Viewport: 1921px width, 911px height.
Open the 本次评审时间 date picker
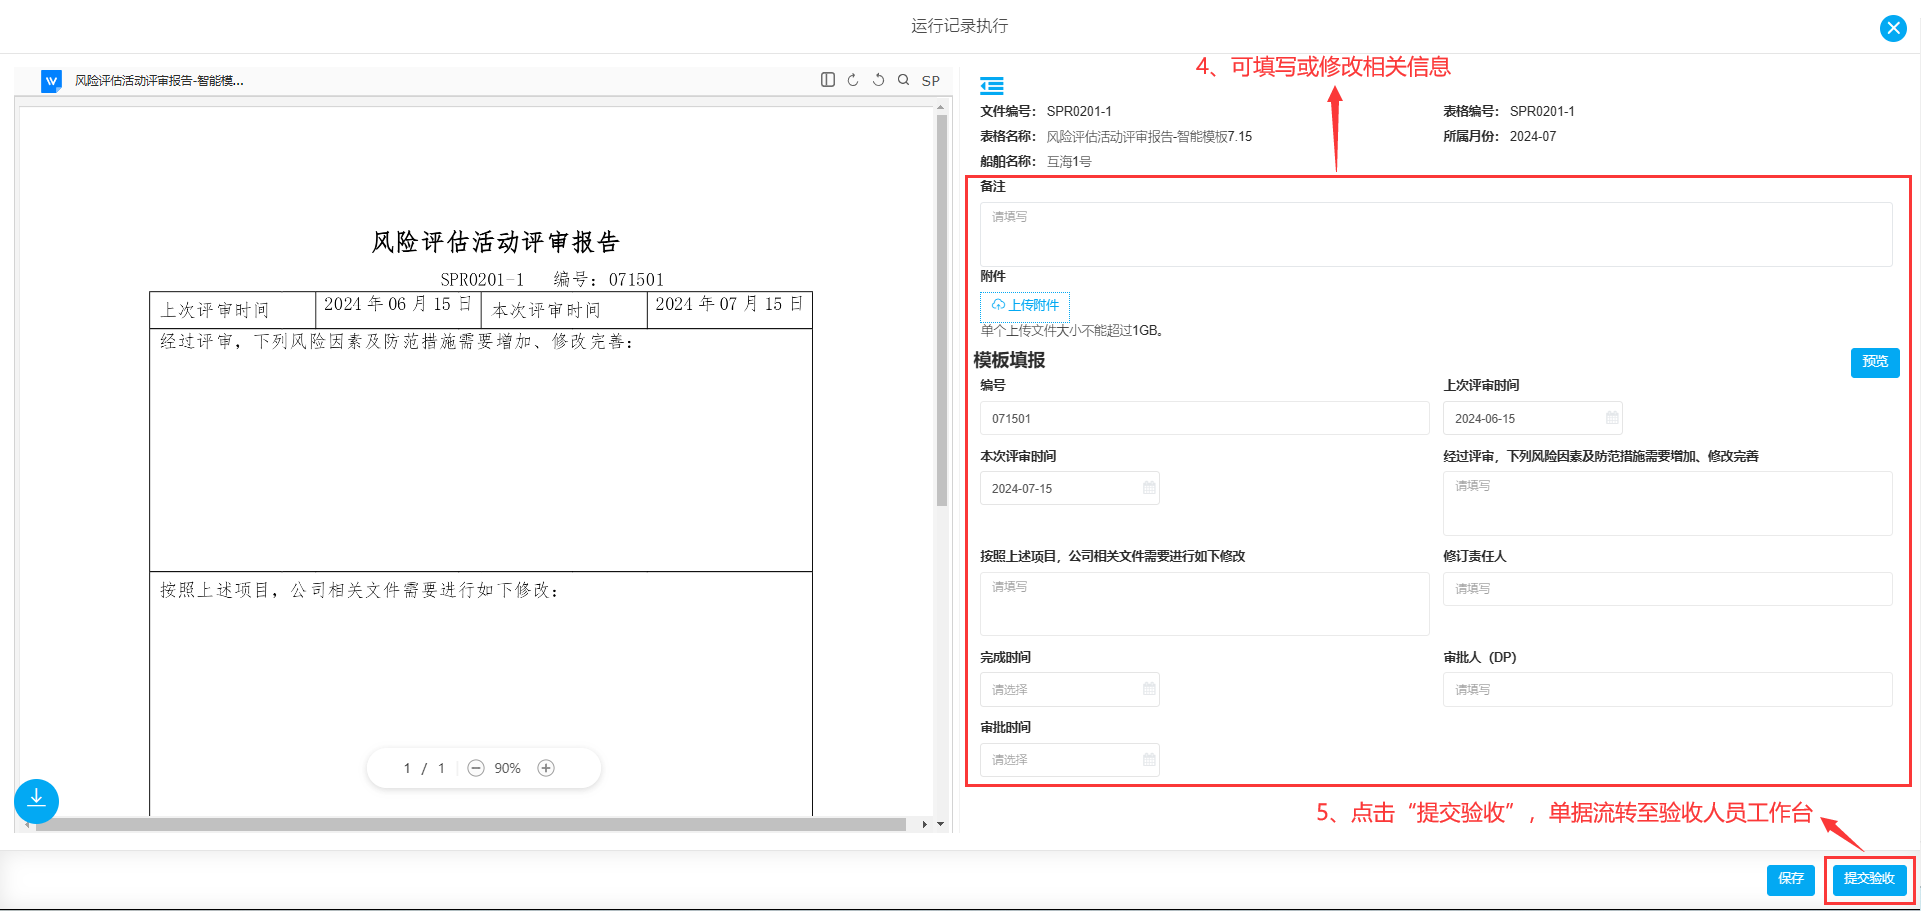coord(1069,488)
